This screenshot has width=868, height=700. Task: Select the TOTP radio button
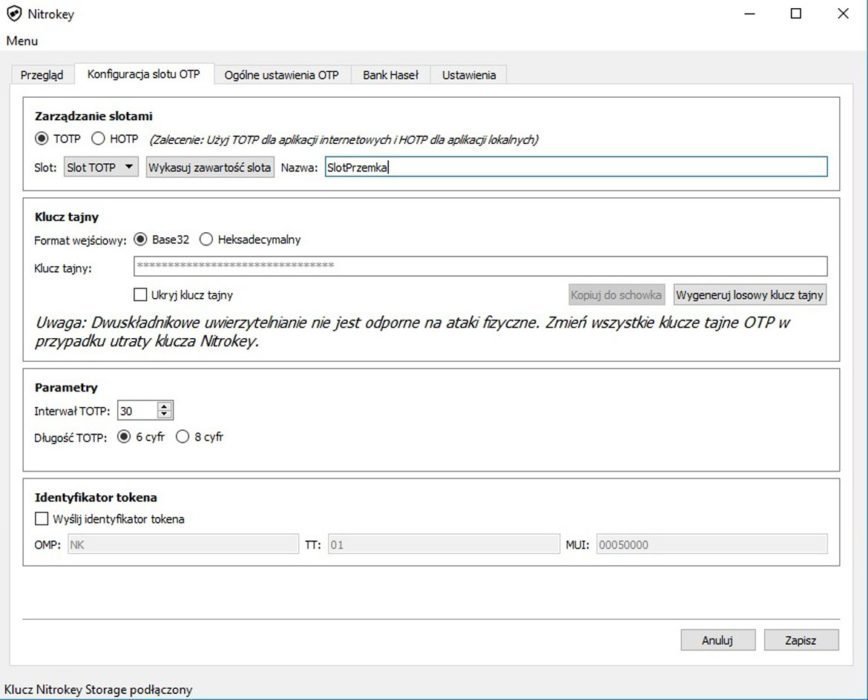pos(42,139)
